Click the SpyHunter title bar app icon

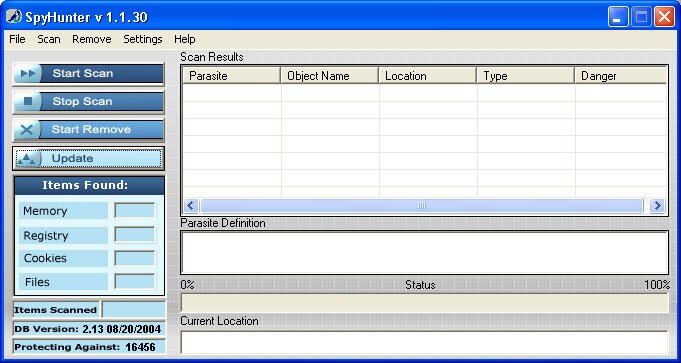(14, 17)
